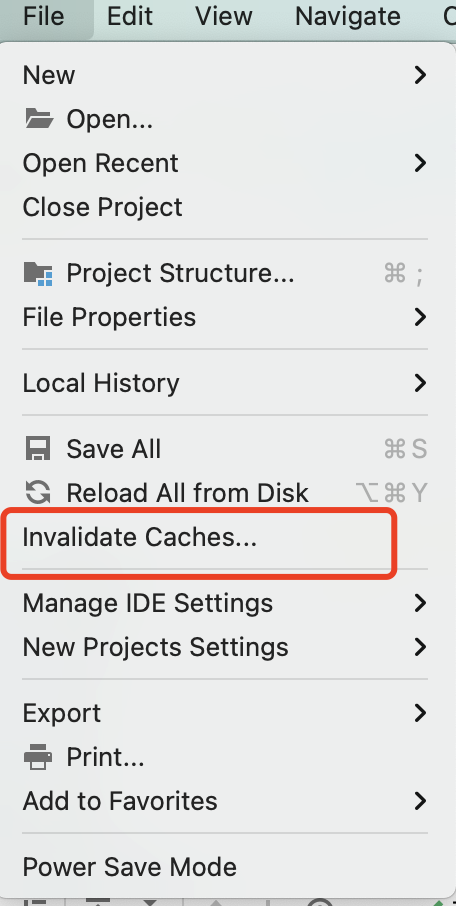The height and width of the screenshot is (906, 456).
Task: Click the Project Structure icon
Action: pos(38,273)
